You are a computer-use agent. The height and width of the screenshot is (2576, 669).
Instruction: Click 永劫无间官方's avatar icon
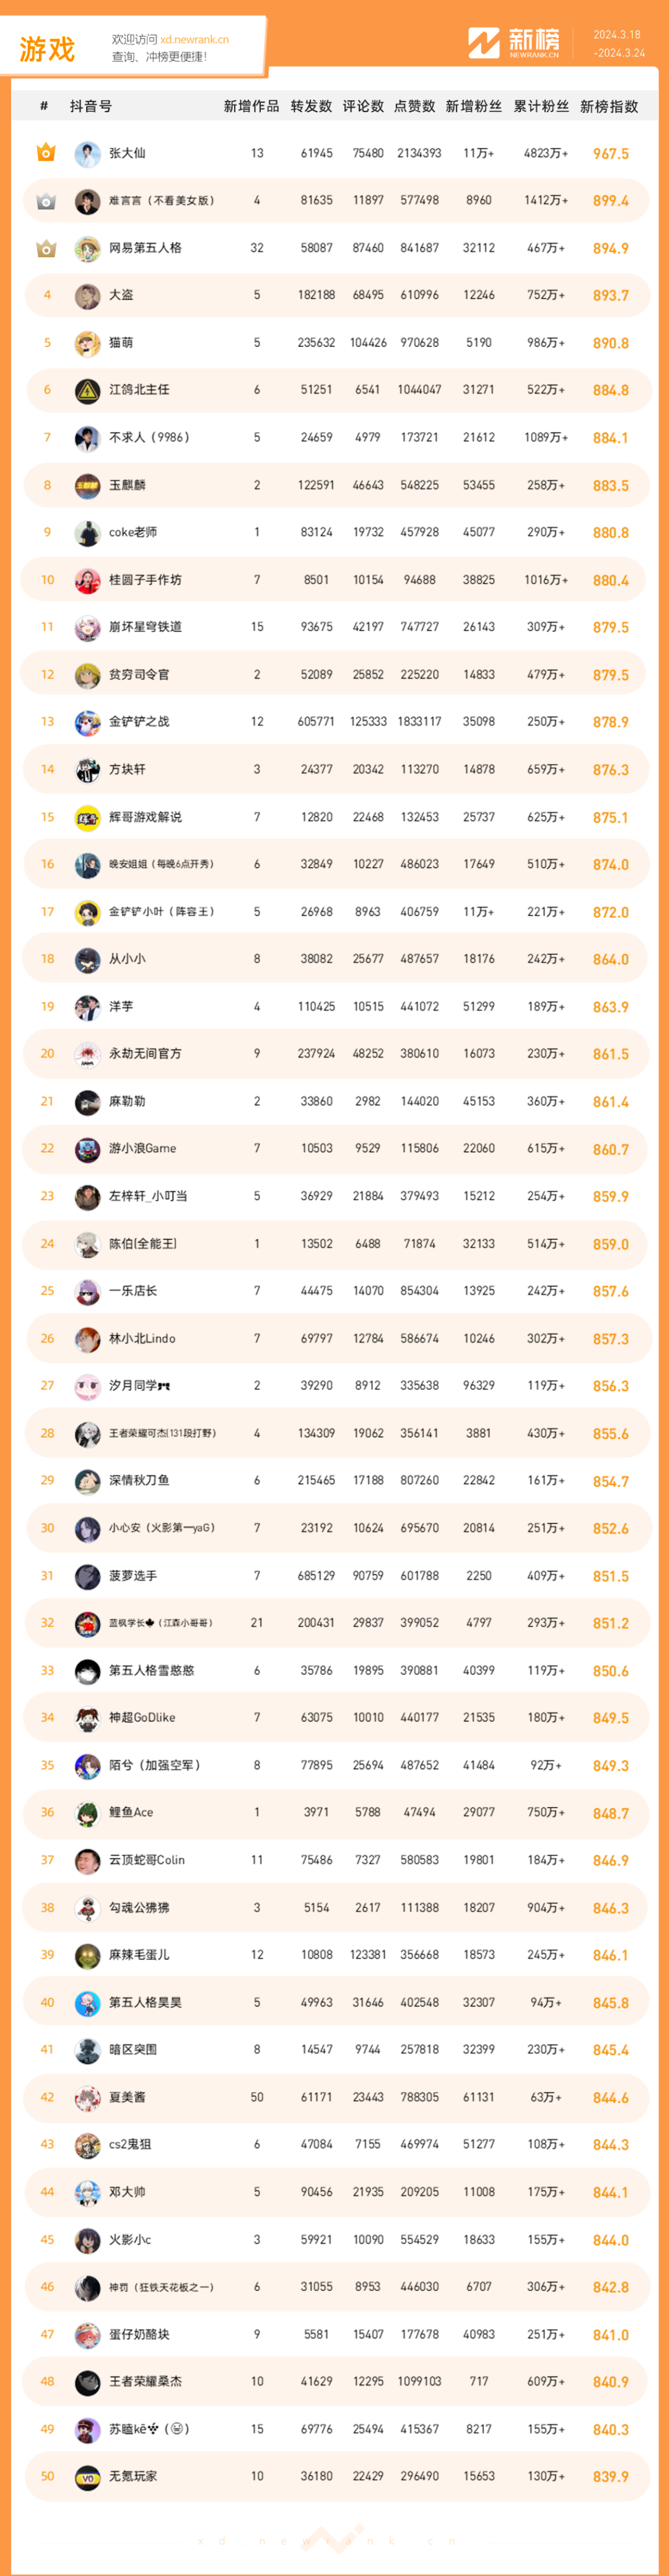click(x=87, y=1054)
